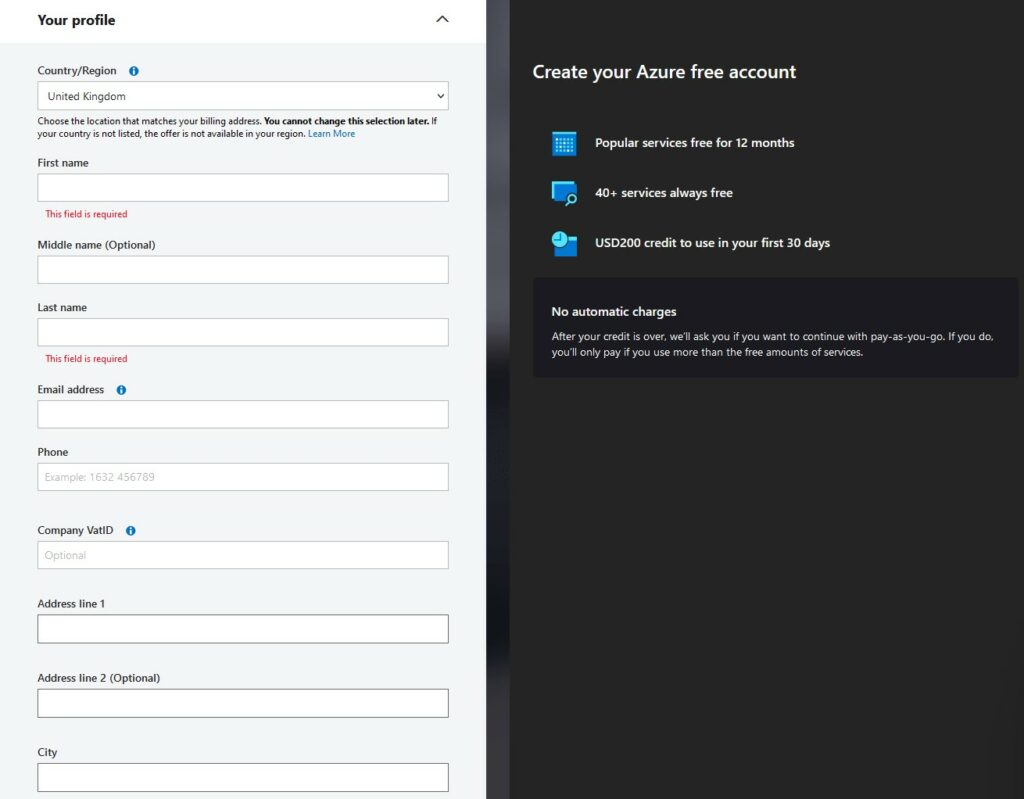Click the Country/Region info icon

tap(134, 71)
